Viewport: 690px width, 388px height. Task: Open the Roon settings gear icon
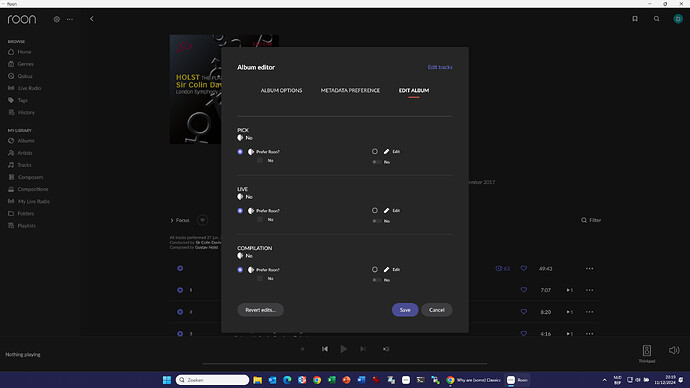point(57,19)
